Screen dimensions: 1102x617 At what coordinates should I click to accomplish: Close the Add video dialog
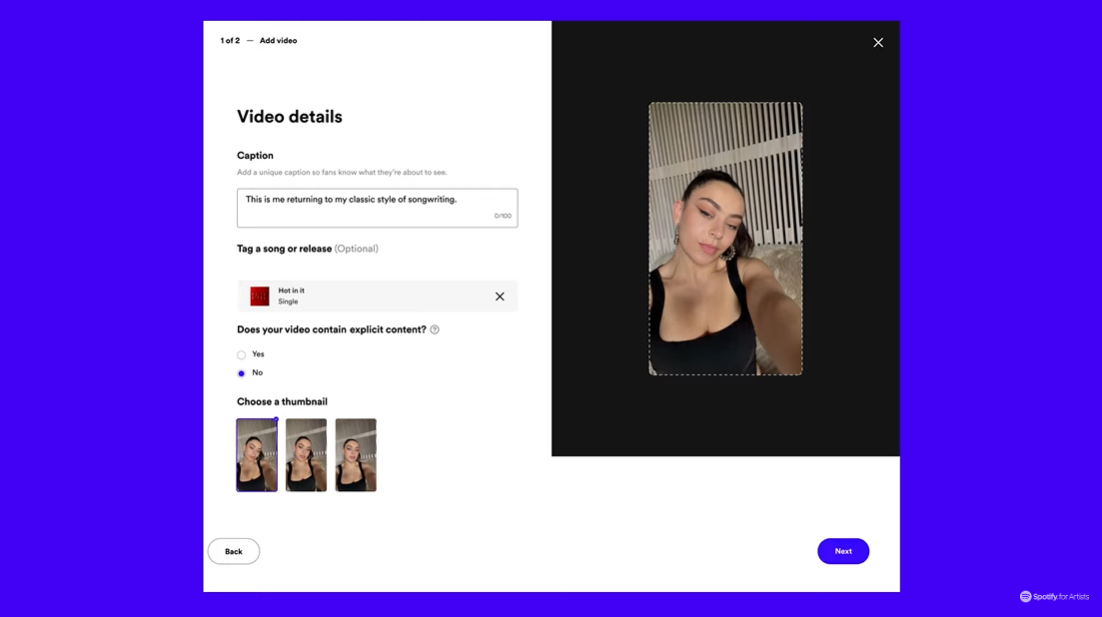click(878, 42)
